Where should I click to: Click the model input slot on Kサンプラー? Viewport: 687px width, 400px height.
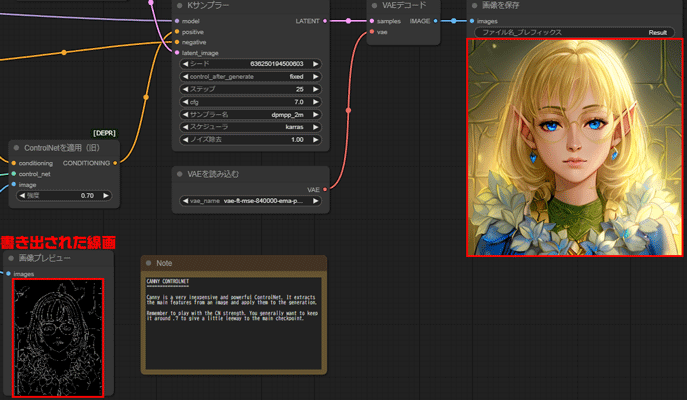tap(177, 21)
